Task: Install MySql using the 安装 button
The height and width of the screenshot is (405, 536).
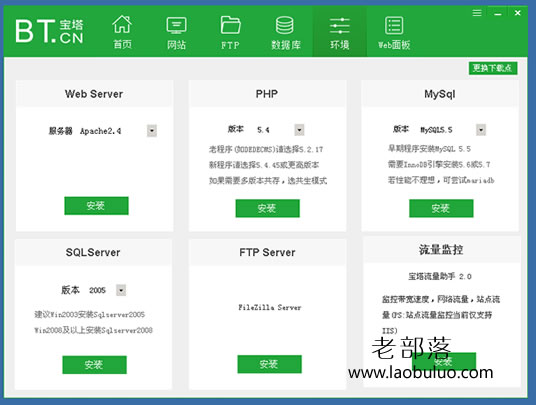Action: (441, 208)
